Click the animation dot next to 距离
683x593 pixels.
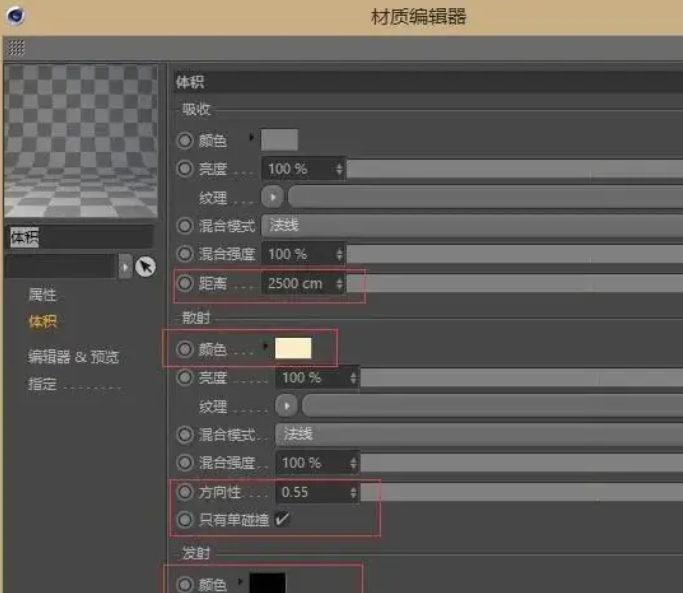pos(184,283)
